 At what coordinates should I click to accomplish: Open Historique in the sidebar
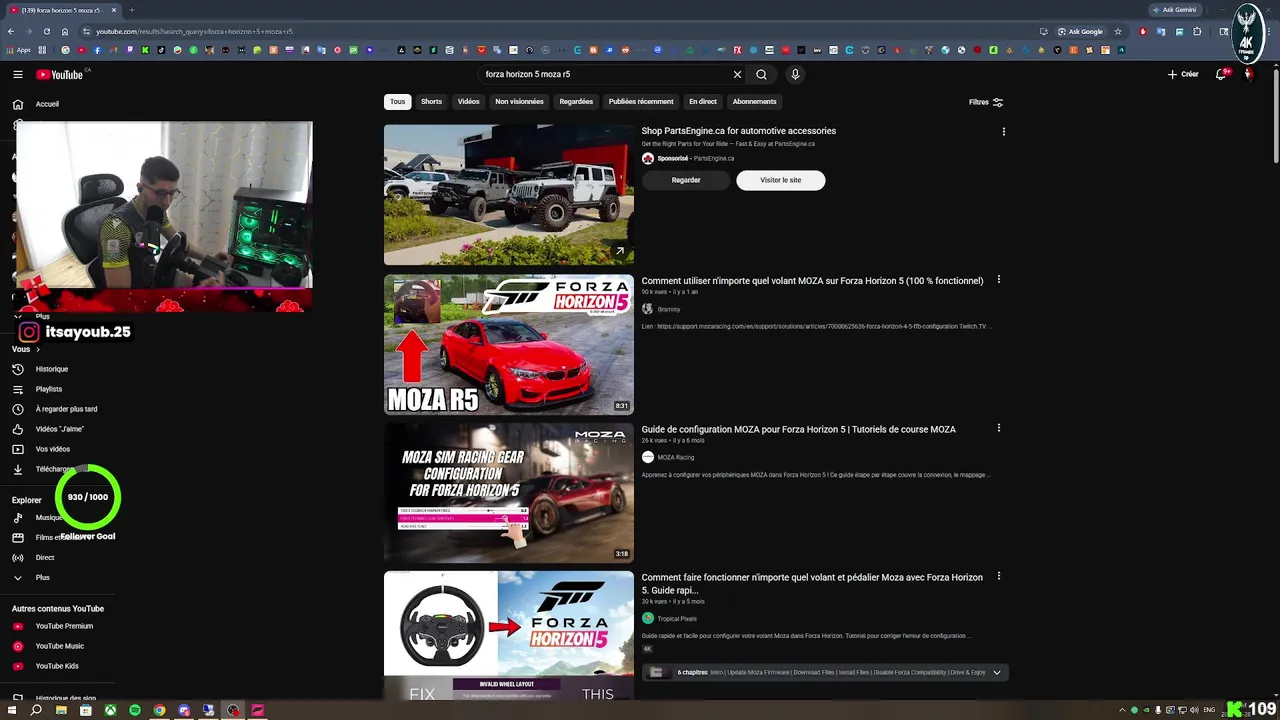pyautogui.click(x=52, y=369)
